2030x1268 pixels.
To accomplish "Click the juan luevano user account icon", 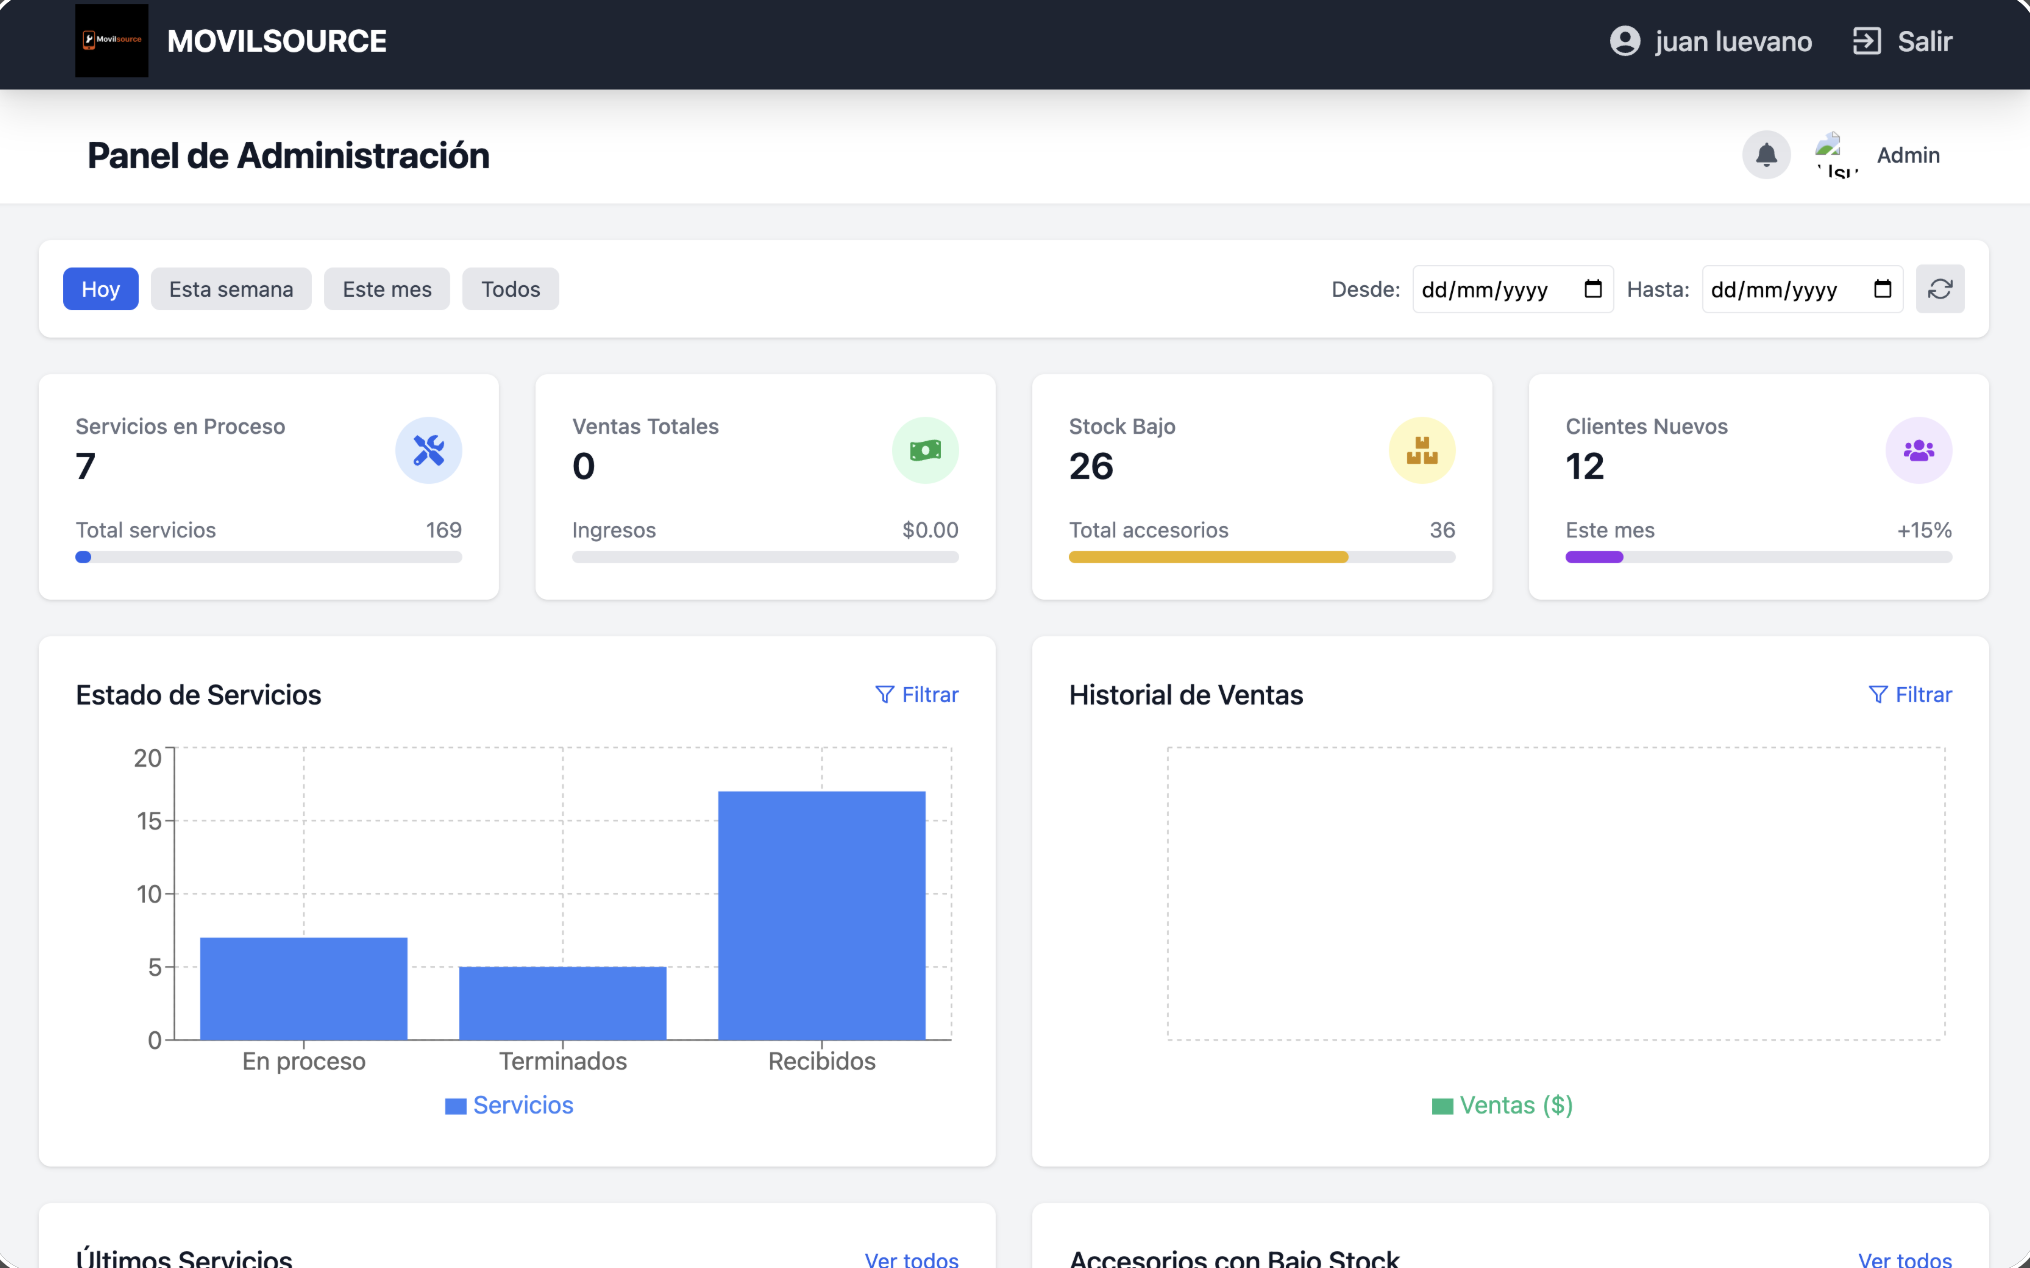I will pyautogui.click(x=1624, y=41).
